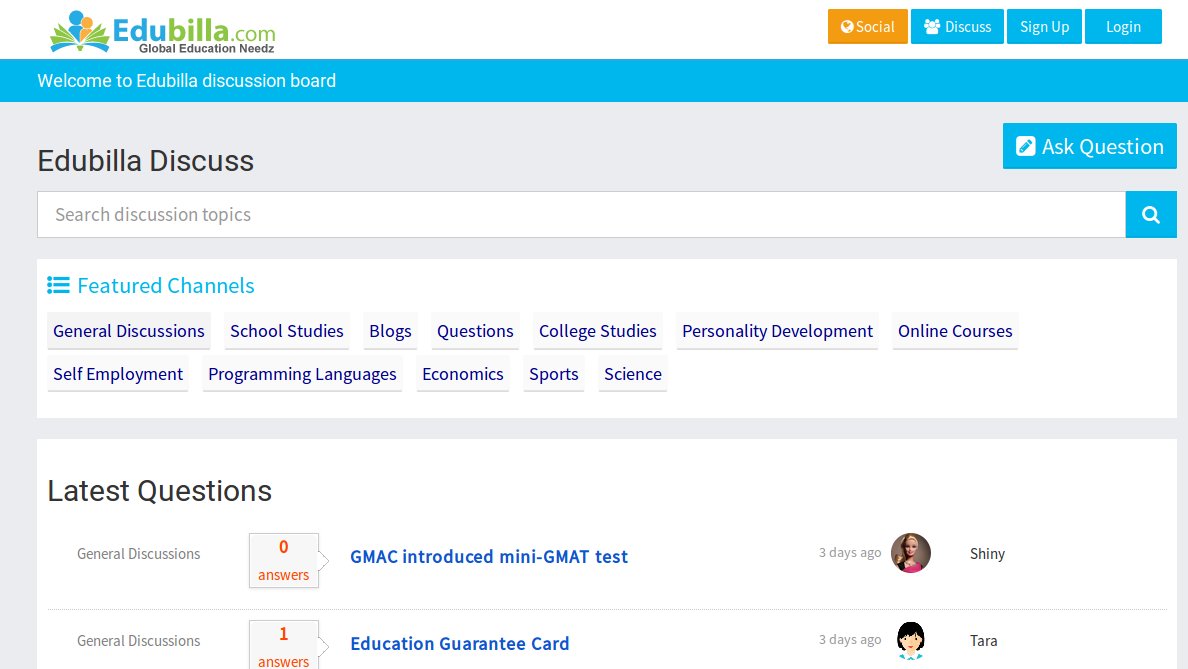Click the 0 answers box
Screen dimensions: 1188x669
coord(283,561)
